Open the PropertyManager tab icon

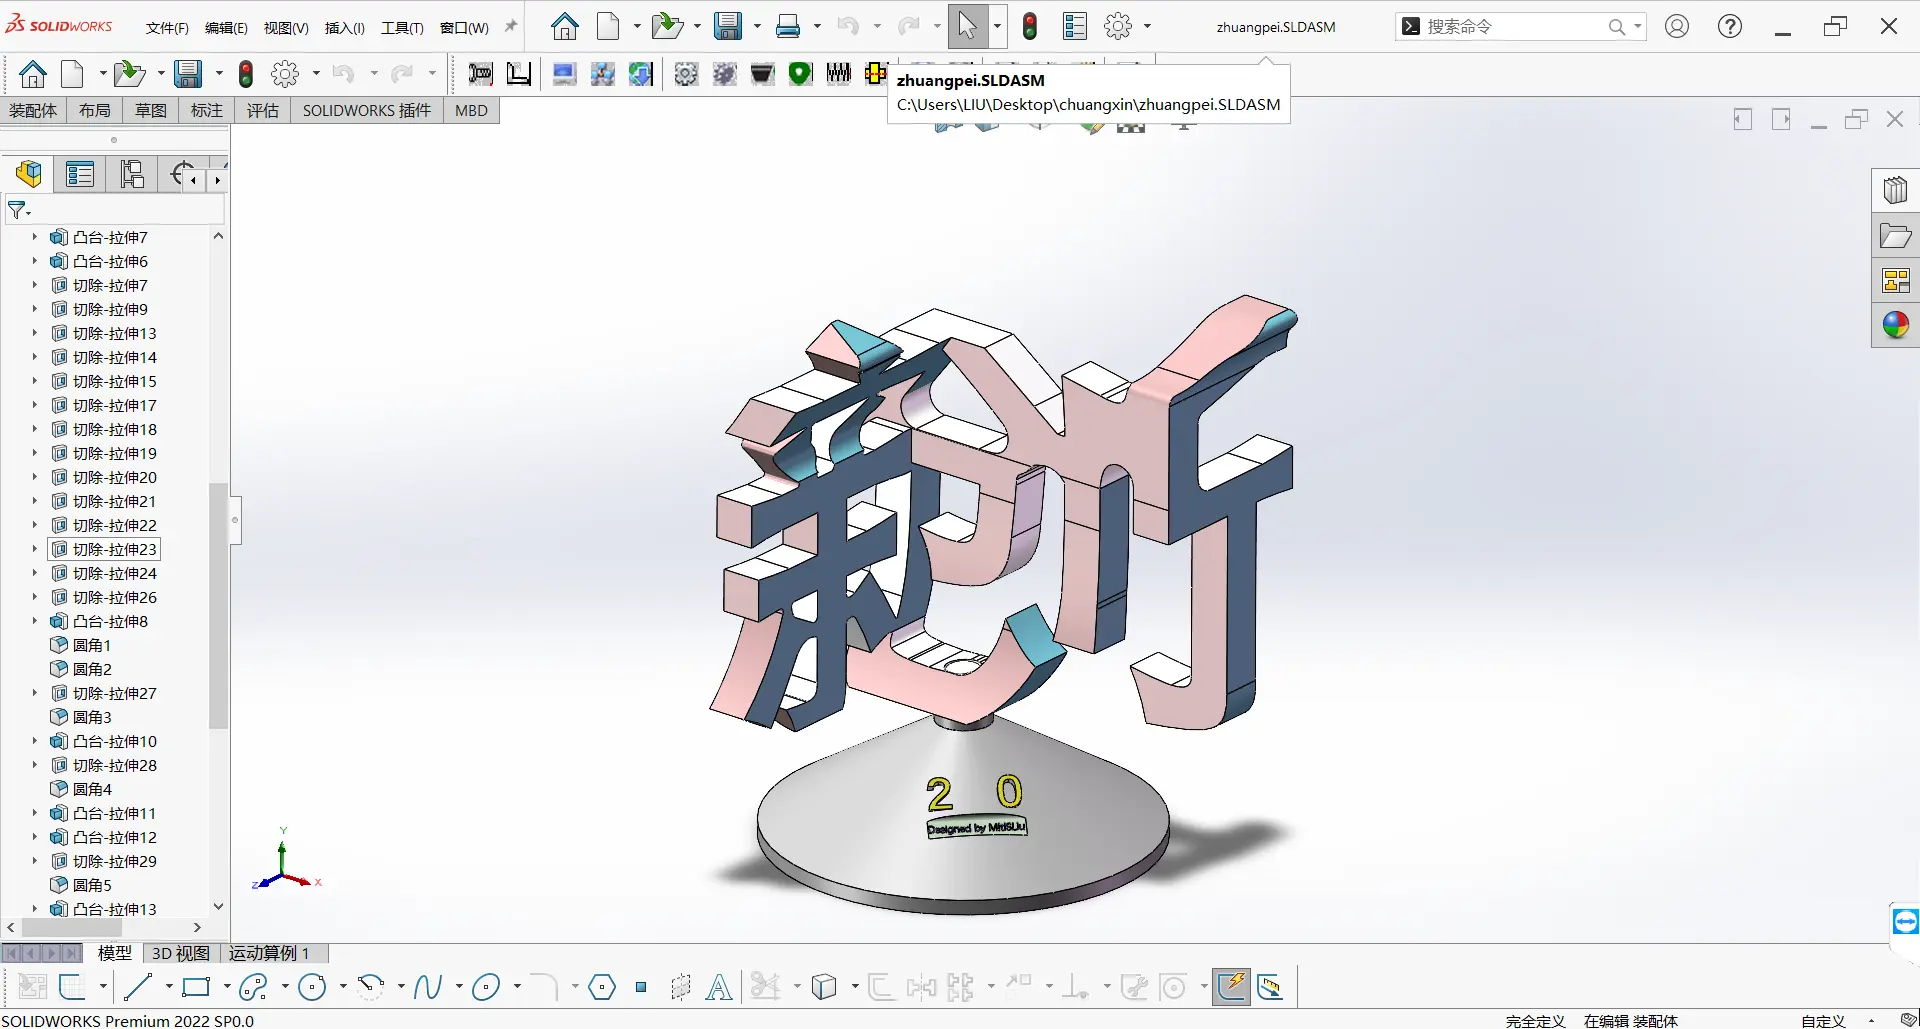click(x=80, y=174)
